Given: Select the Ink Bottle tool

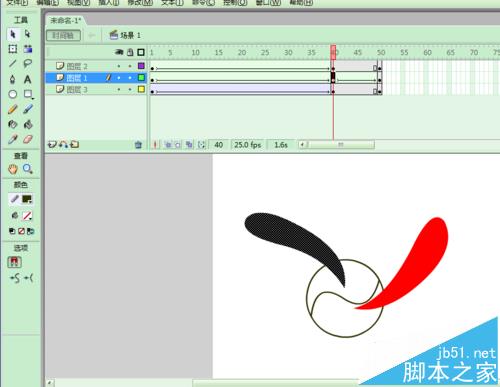Looking at the screenshot, I should click(x=13, y=124).
